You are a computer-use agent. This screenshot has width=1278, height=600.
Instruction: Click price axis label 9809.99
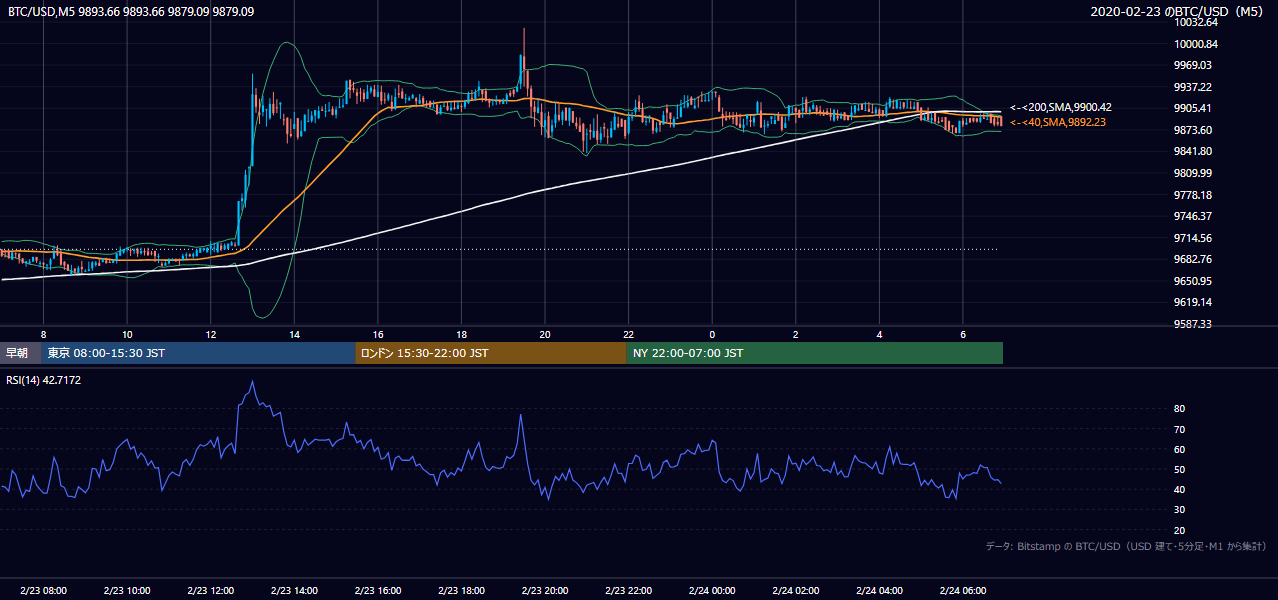tap(1193, 173)
